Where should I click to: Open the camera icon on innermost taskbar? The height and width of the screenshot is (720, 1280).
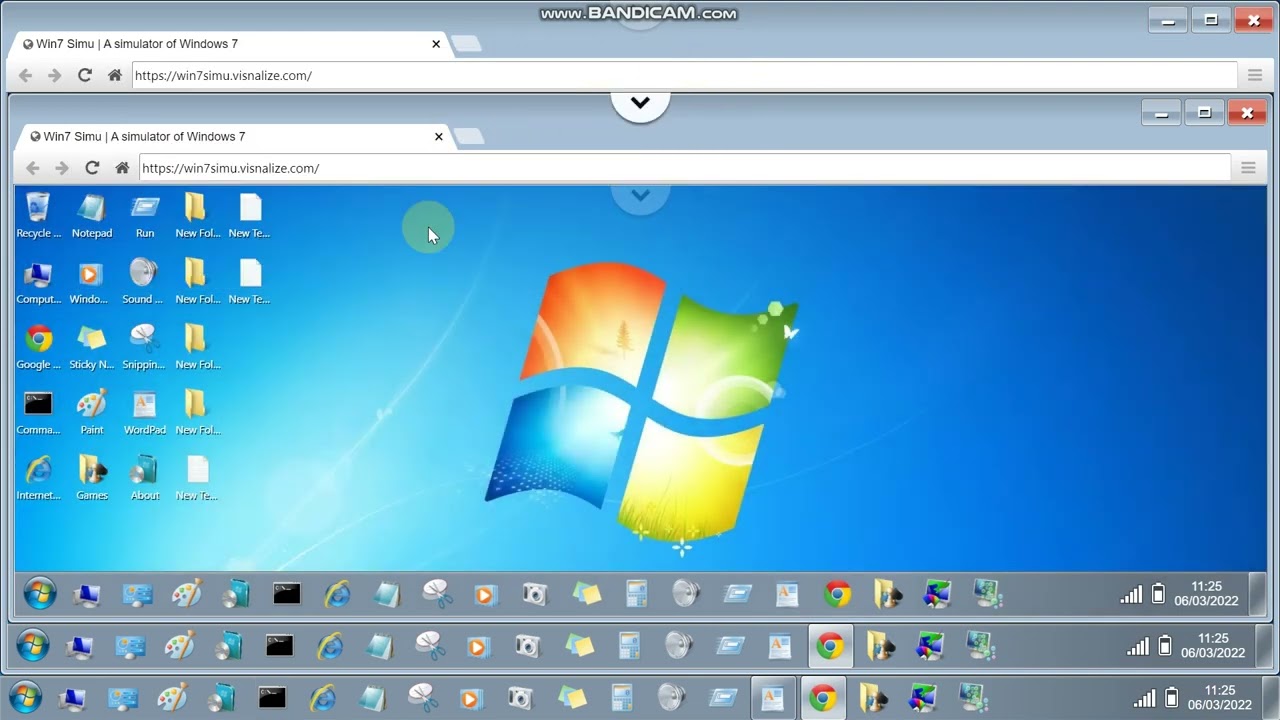[x=535, y=594]
